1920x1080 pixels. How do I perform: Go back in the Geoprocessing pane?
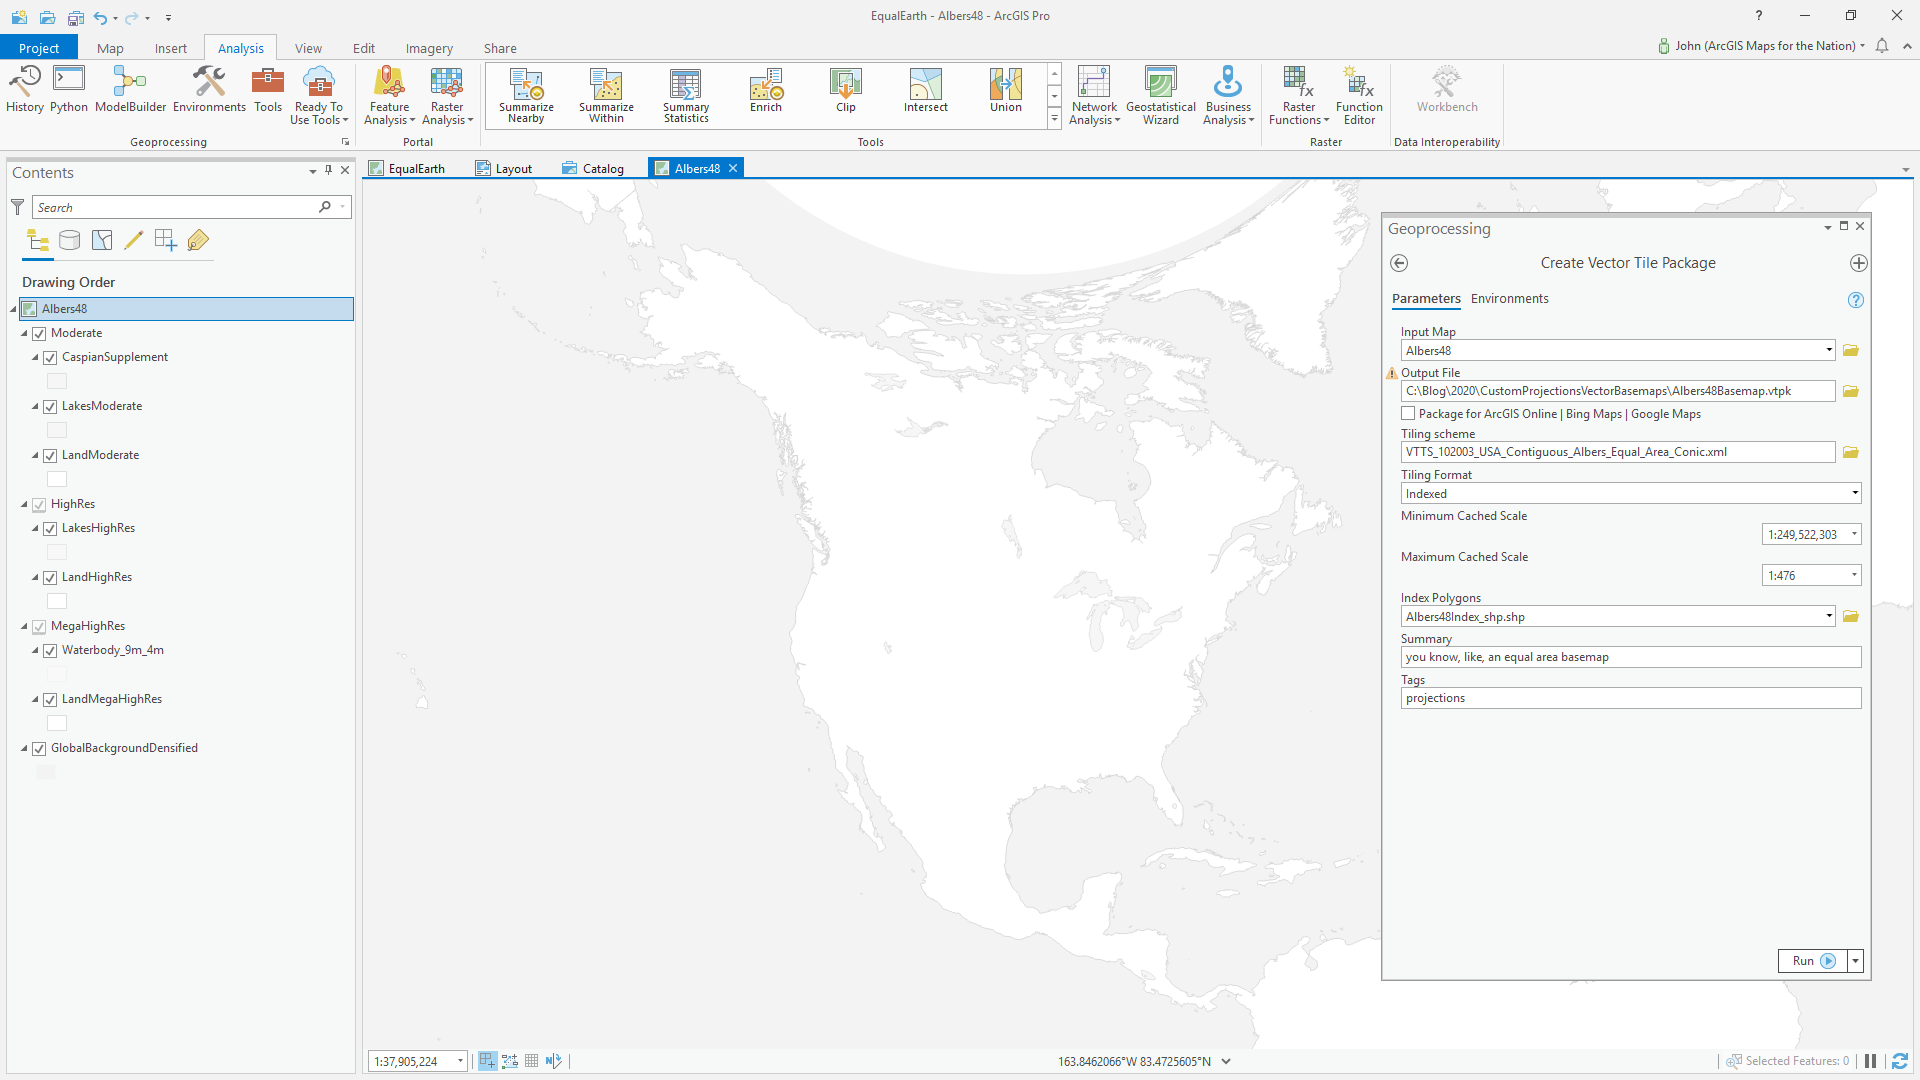pos(1399,263)
